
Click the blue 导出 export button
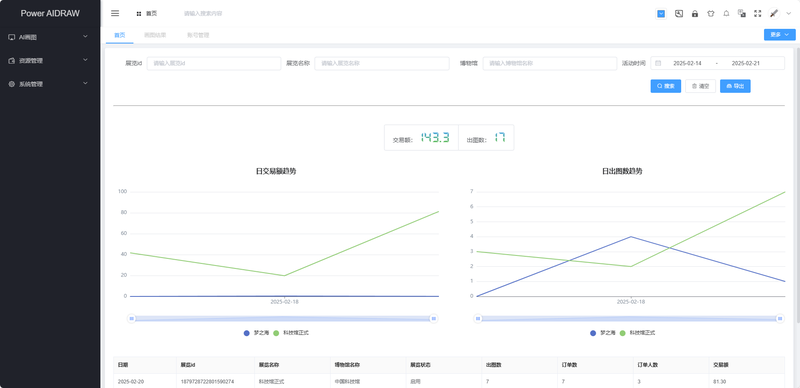pyautogui.click(x=735, y=86)
